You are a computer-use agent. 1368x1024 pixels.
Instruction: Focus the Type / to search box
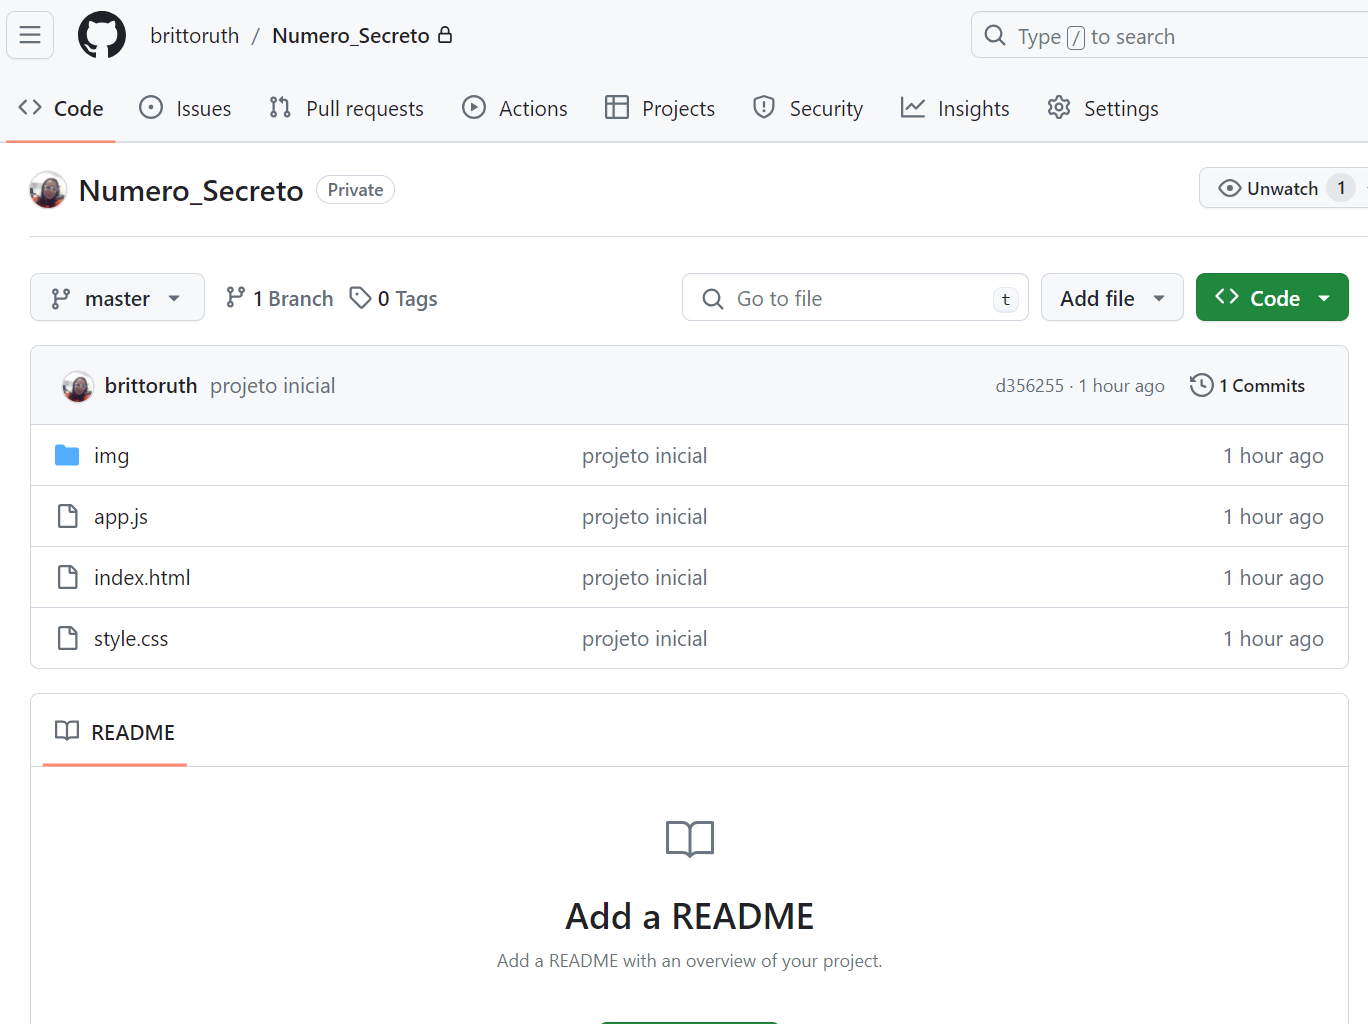pyautogui.click(x=1169, y=36)
